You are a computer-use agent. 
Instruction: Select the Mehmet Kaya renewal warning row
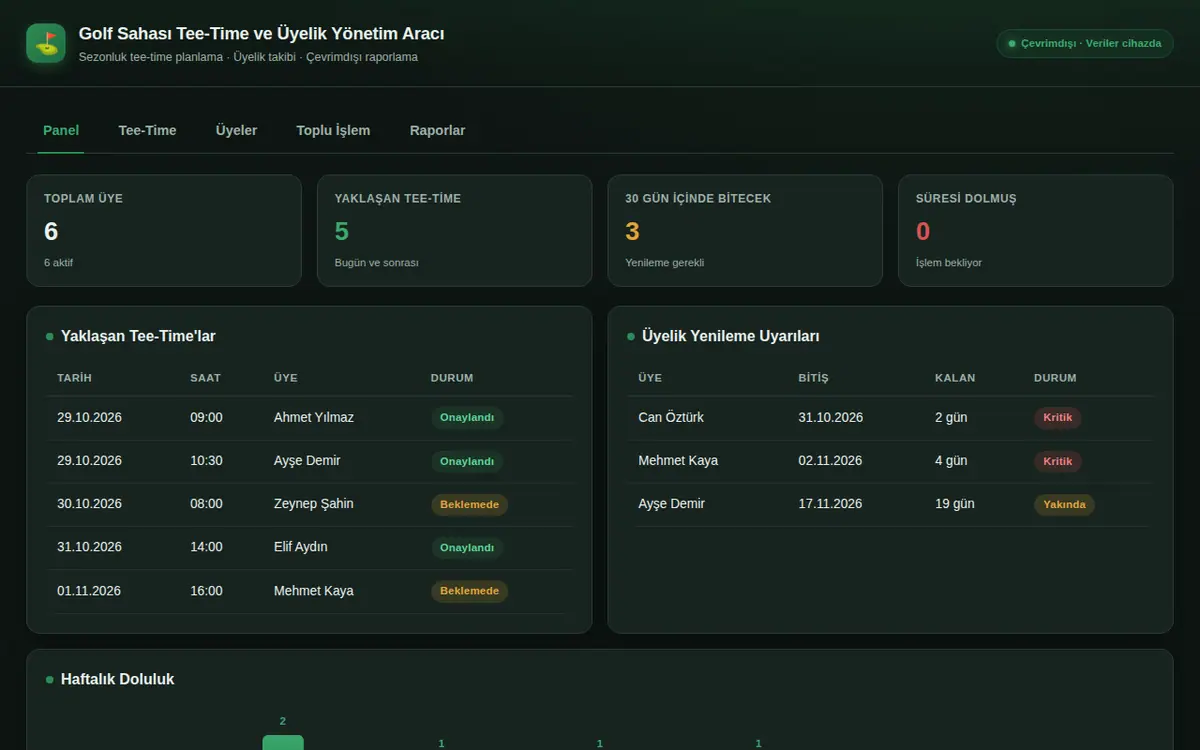coord(890,461)
